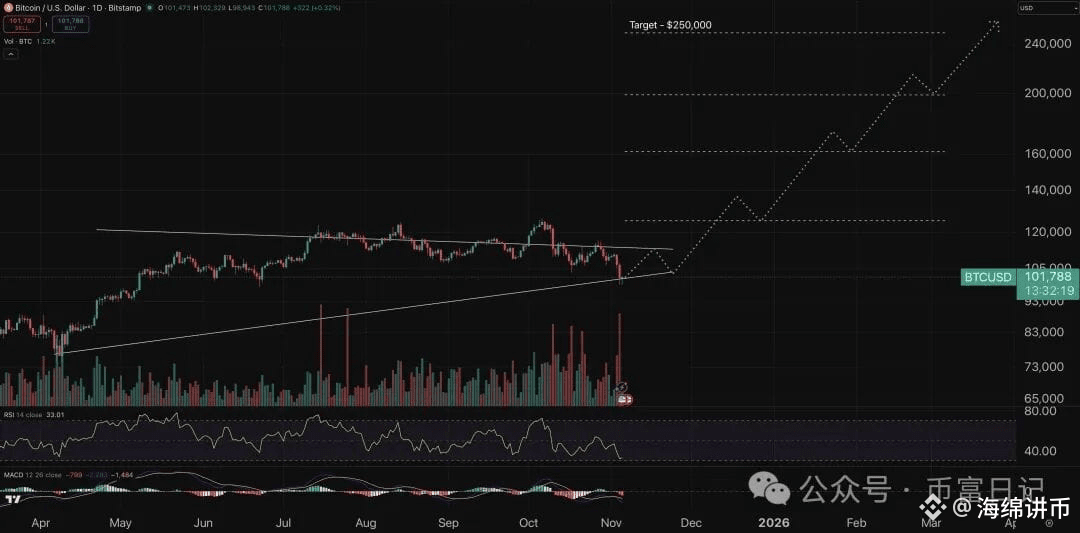Click the TradingView logo
The height and width of the screenshot is (533, 1080).
12,499
